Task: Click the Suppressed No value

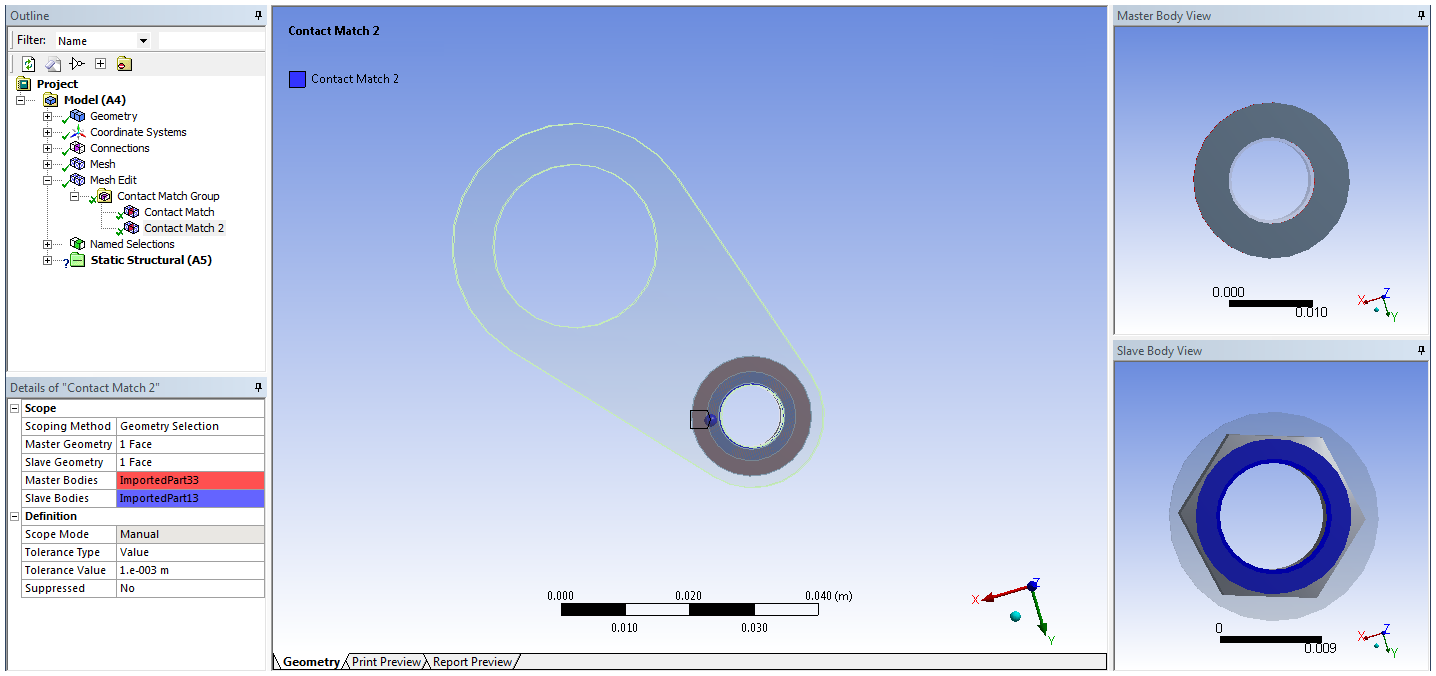Action: (x=191, y=588)
